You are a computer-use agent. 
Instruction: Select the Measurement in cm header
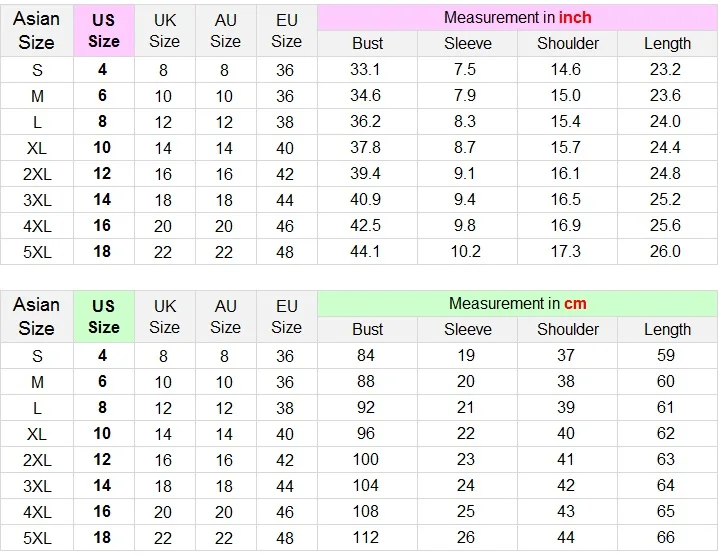point(517,303)
